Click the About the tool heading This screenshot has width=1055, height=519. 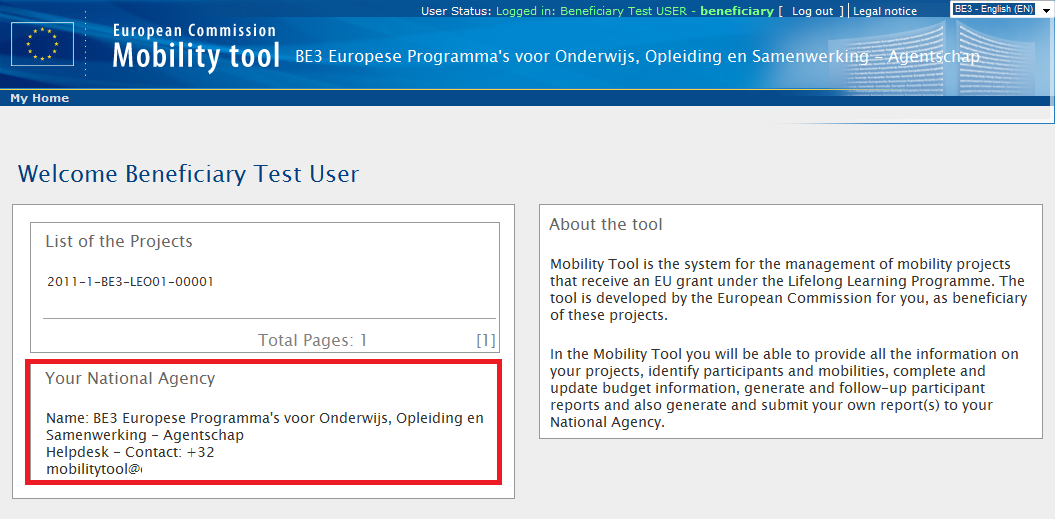click(x=606, y=225)
